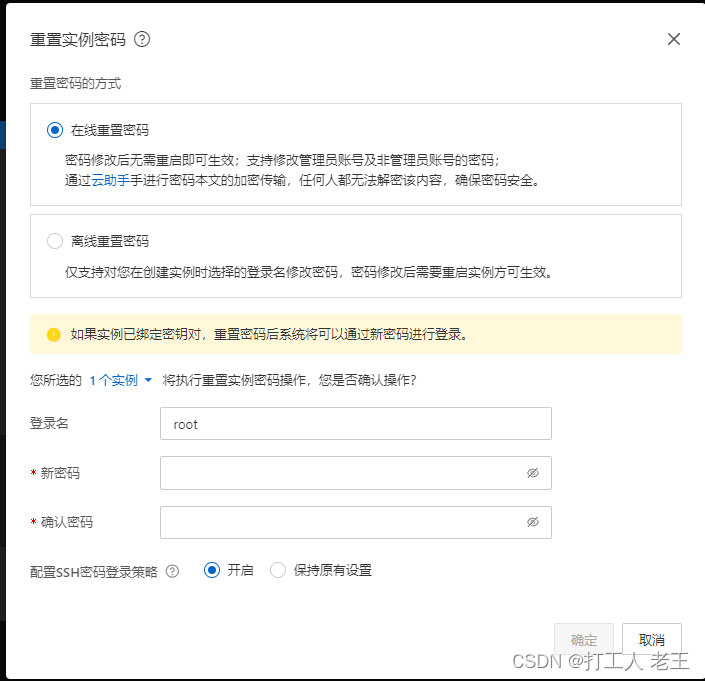Close the reset password dialog

coord(674,39)
